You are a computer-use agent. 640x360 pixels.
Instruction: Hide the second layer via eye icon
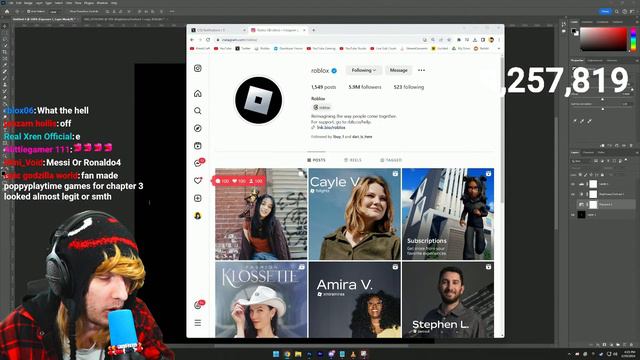tap(573, 194)
